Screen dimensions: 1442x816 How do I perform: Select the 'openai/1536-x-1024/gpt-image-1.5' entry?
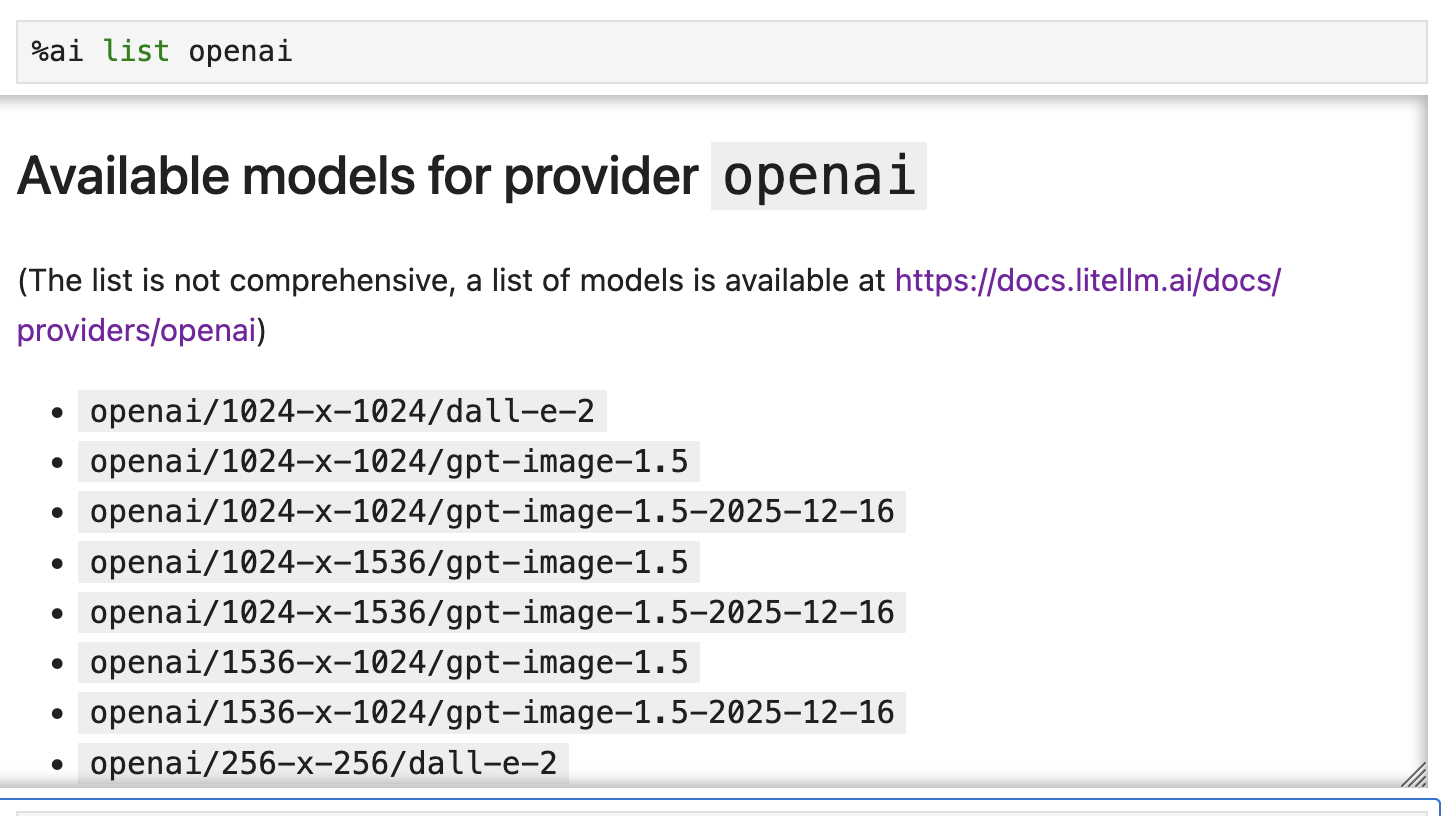(x=389, y=662)
